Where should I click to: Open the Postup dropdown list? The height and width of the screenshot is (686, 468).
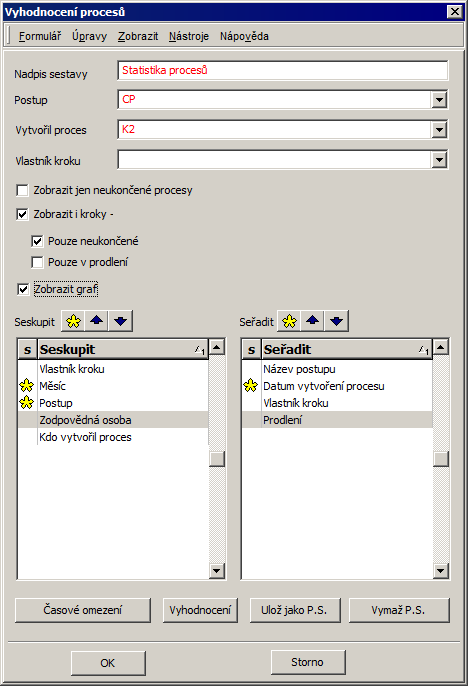click(439, 100)
